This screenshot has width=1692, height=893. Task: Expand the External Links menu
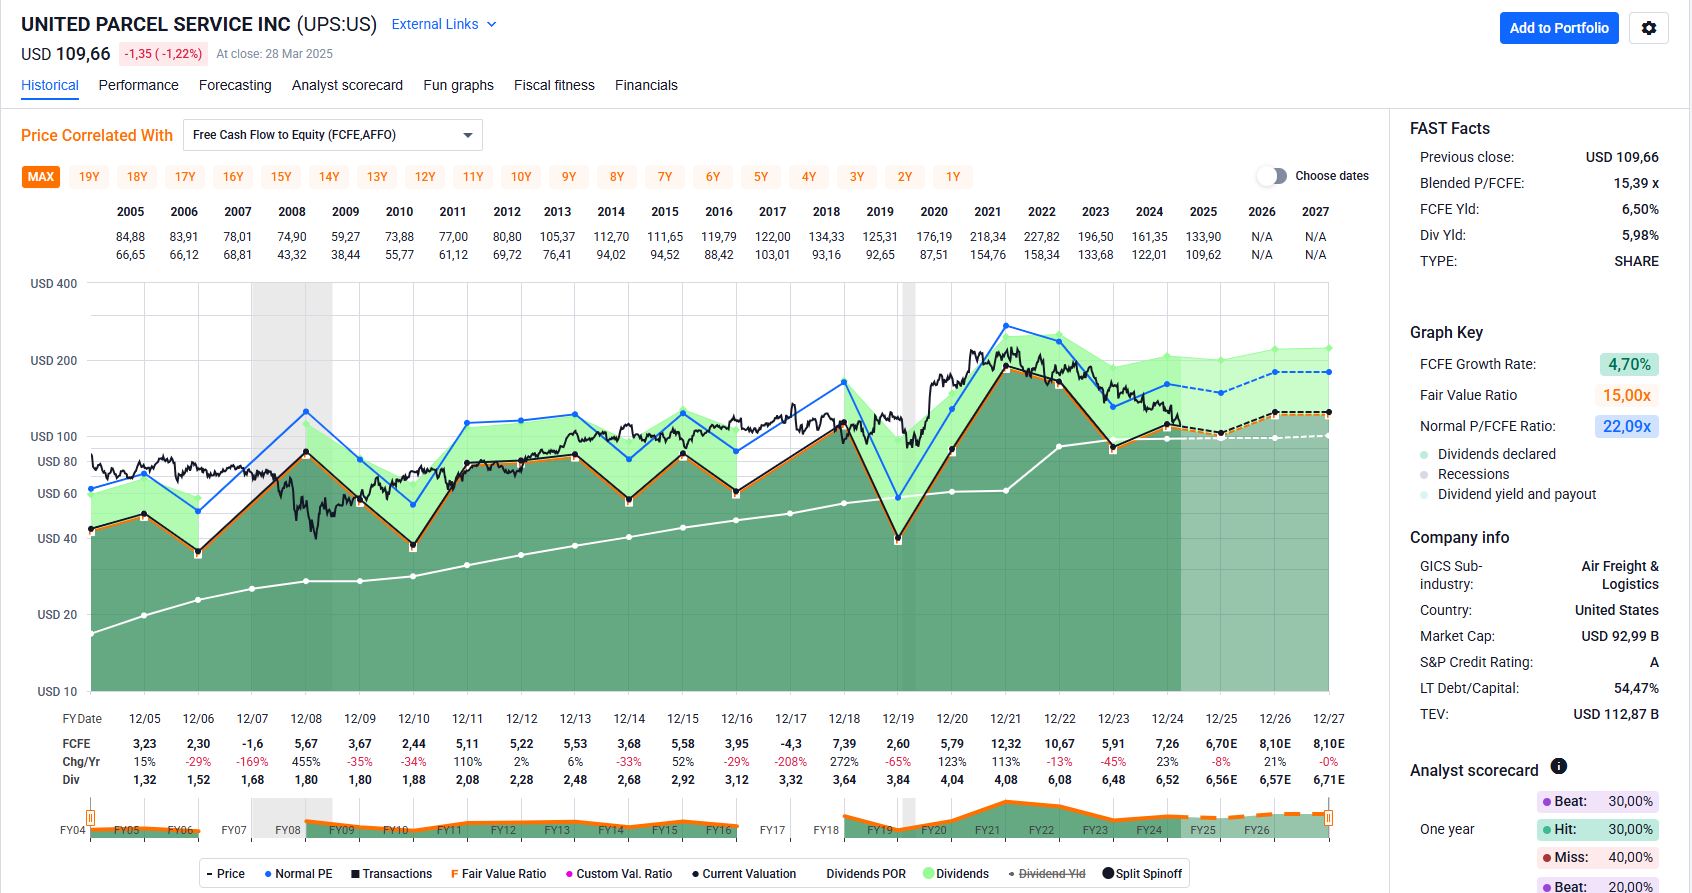[x=443, y=24]
